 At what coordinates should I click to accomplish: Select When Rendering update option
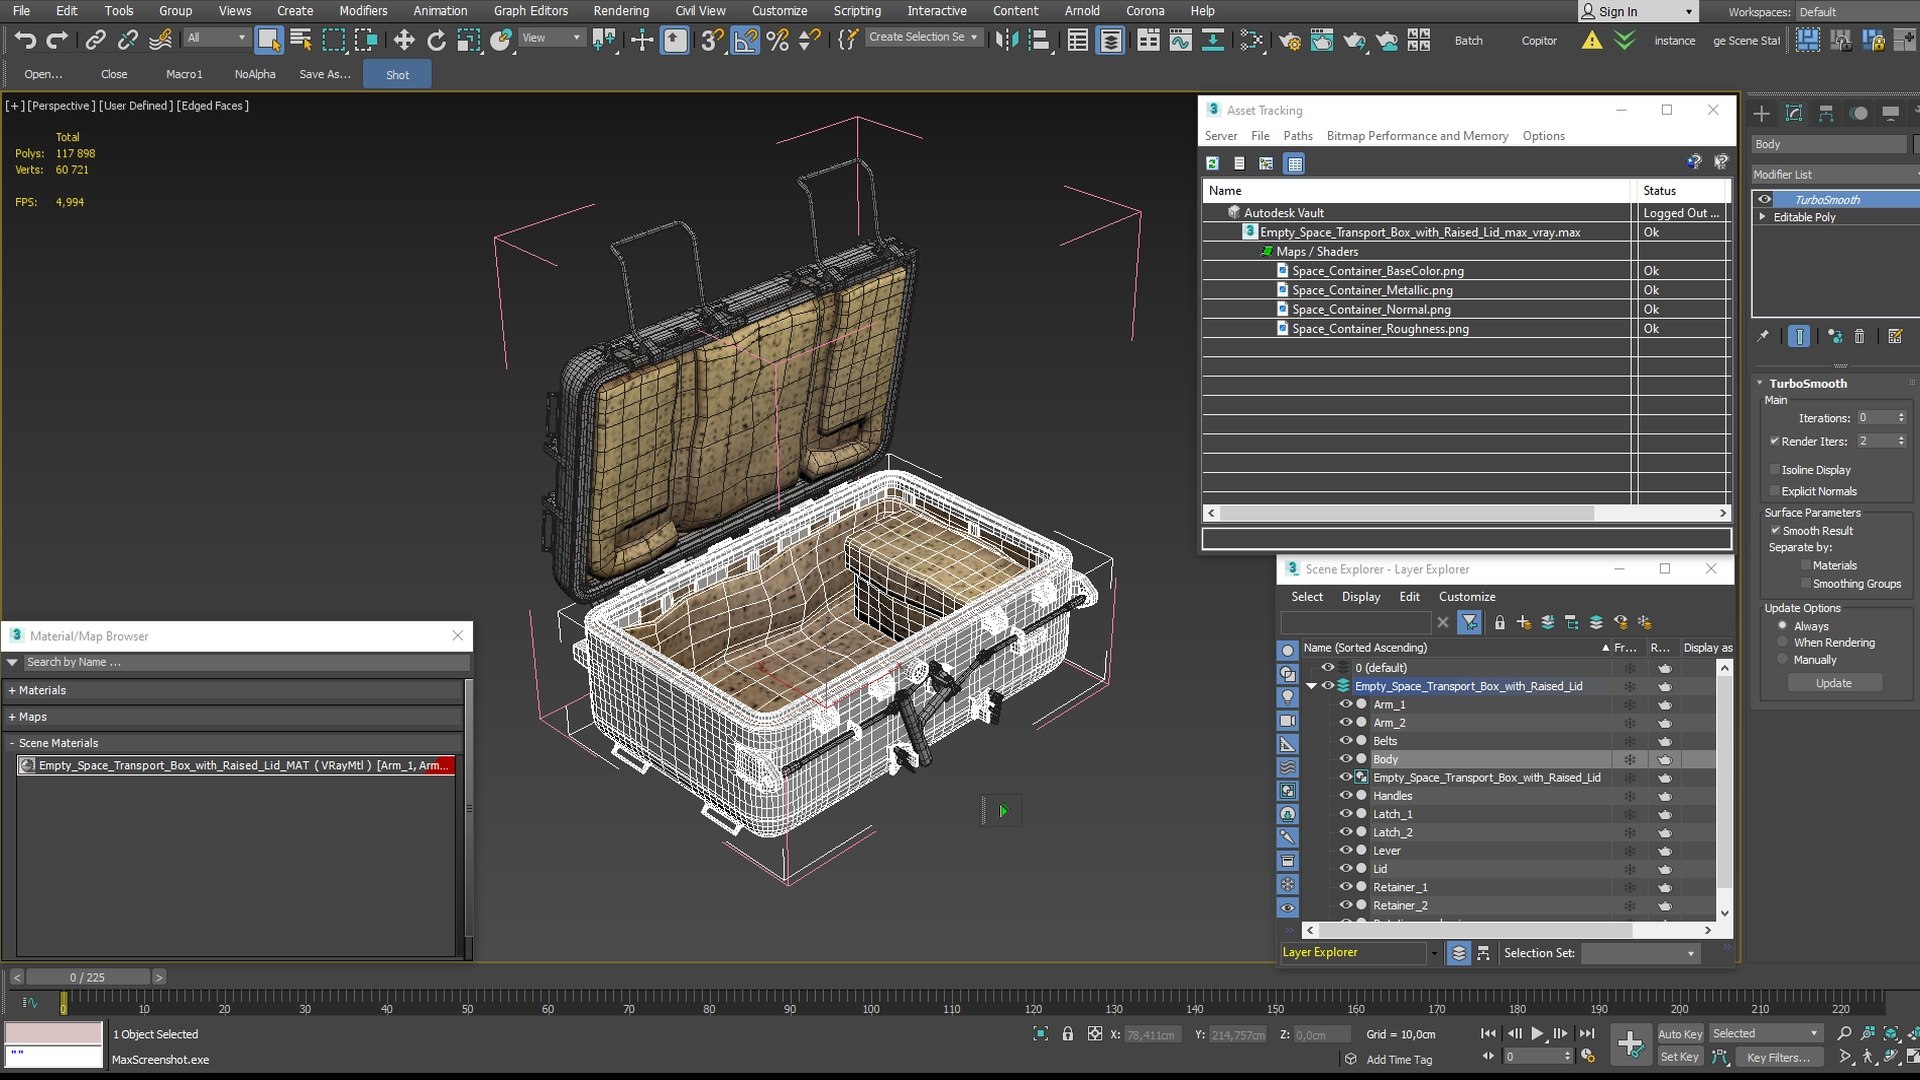pos(1782,643)
